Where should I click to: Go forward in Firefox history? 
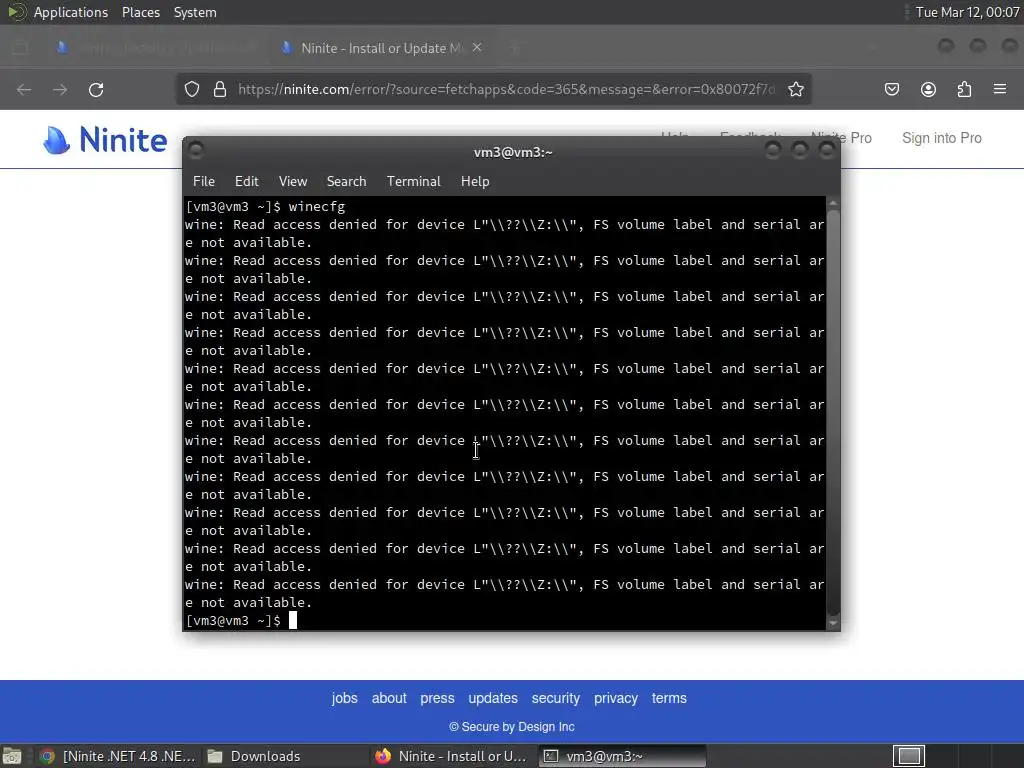pyautogui.click(x=60, y=89)
